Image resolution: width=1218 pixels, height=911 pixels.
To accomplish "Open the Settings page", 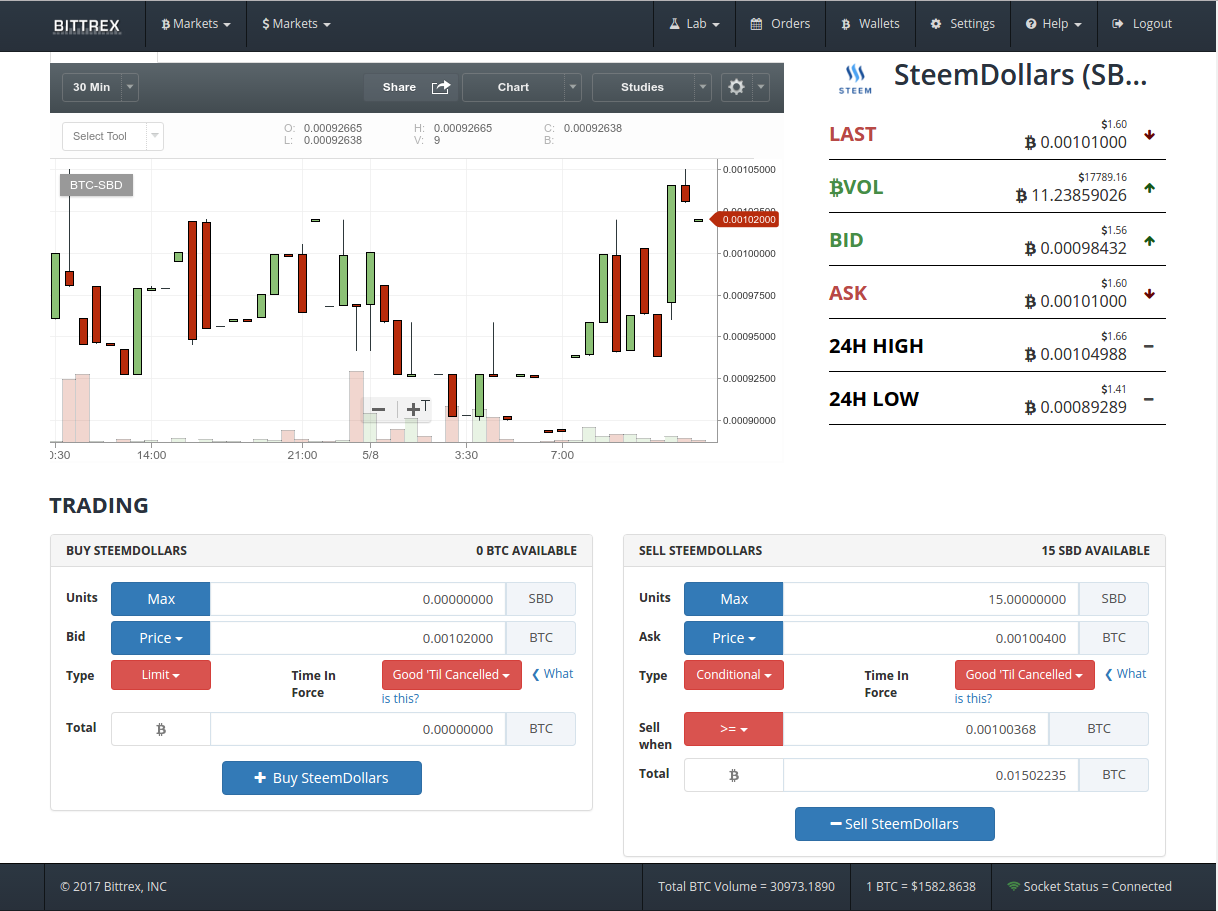I will pyautogui.click(x=962, y=24).
